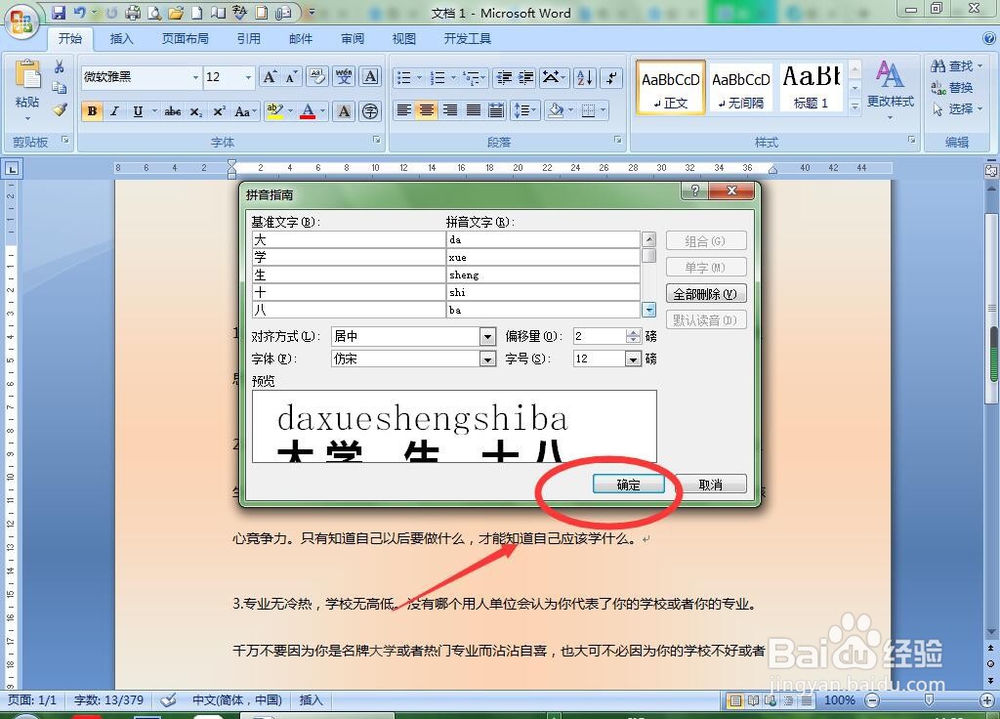
Task: Click the zoom slider on the status bar
Action: [x=928, y=700]
